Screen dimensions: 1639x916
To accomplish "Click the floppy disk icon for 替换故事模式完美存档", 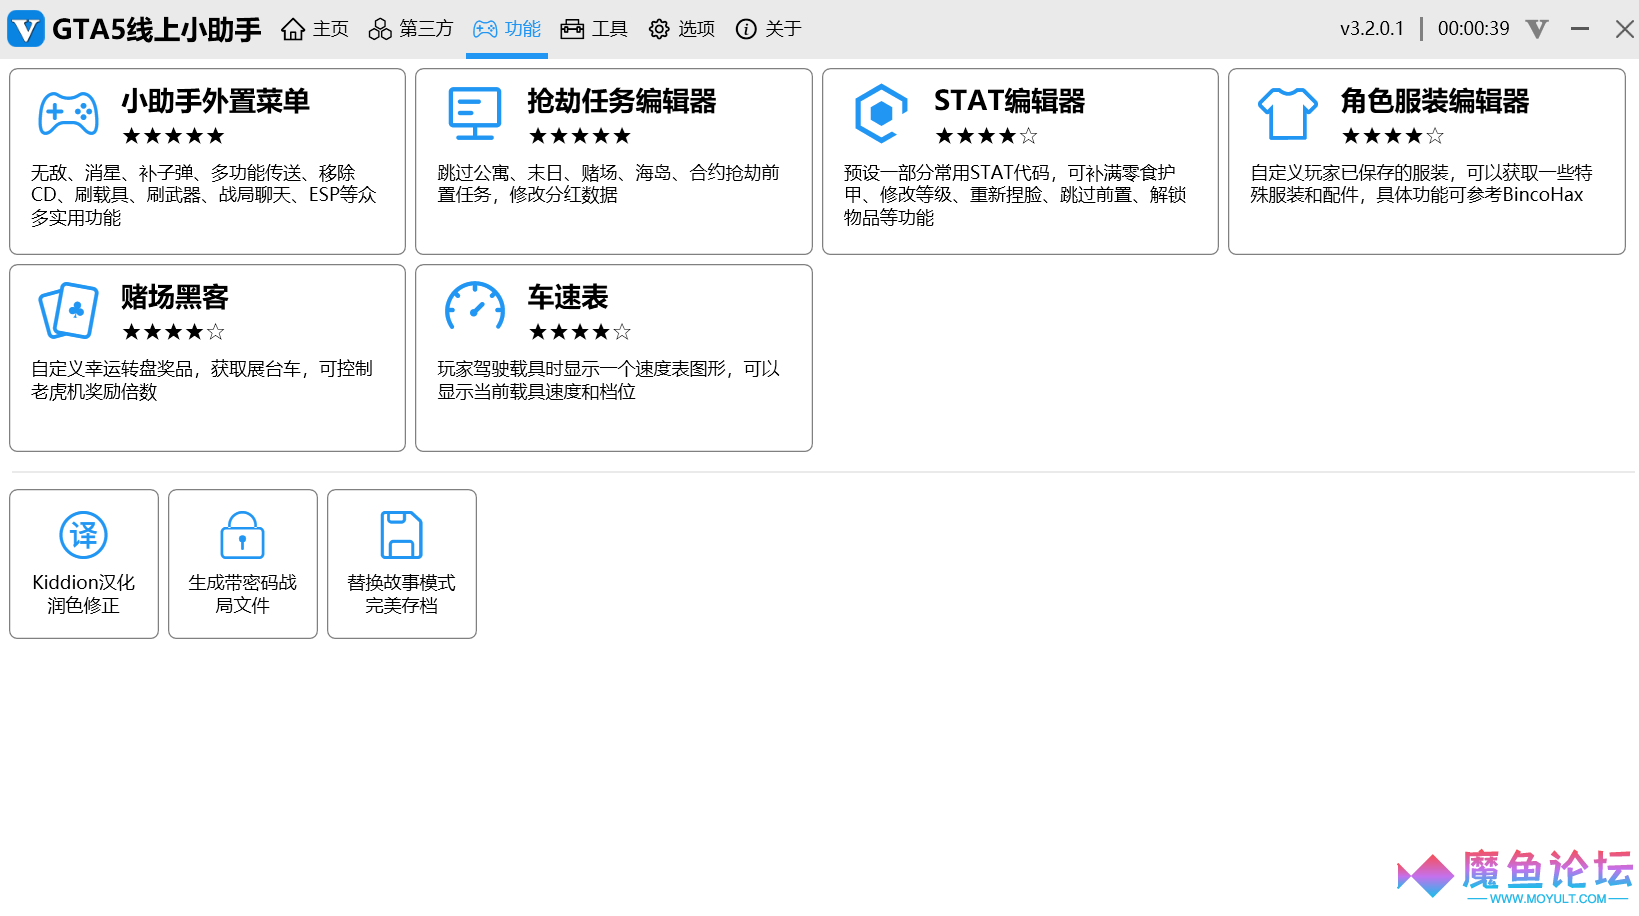I will (x=402, y=535).
